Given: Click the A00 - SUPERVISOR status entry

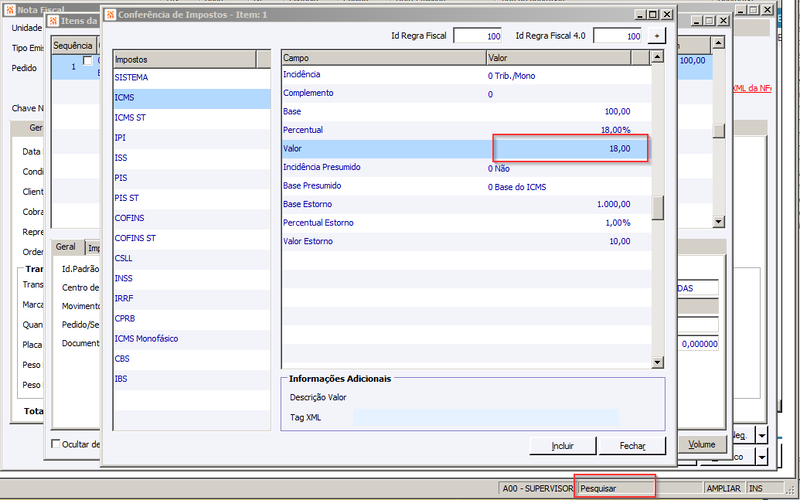Looking at the screenshot, I should (537, 488).
